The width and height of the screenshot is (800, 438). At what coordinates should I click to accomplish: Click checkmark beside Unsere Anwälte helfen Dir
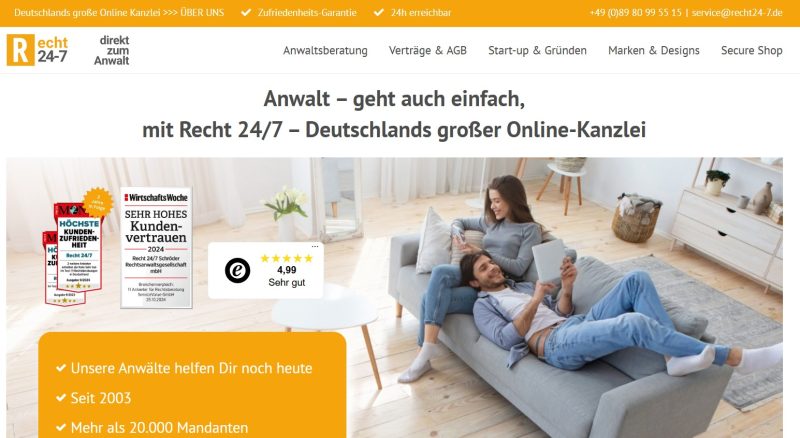(61, 368)
